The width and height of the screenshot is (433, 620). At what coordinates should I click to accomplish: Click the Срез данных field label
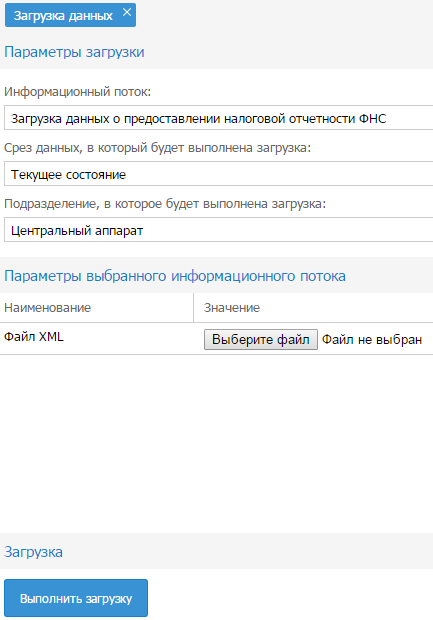click(x=158, y=148)
